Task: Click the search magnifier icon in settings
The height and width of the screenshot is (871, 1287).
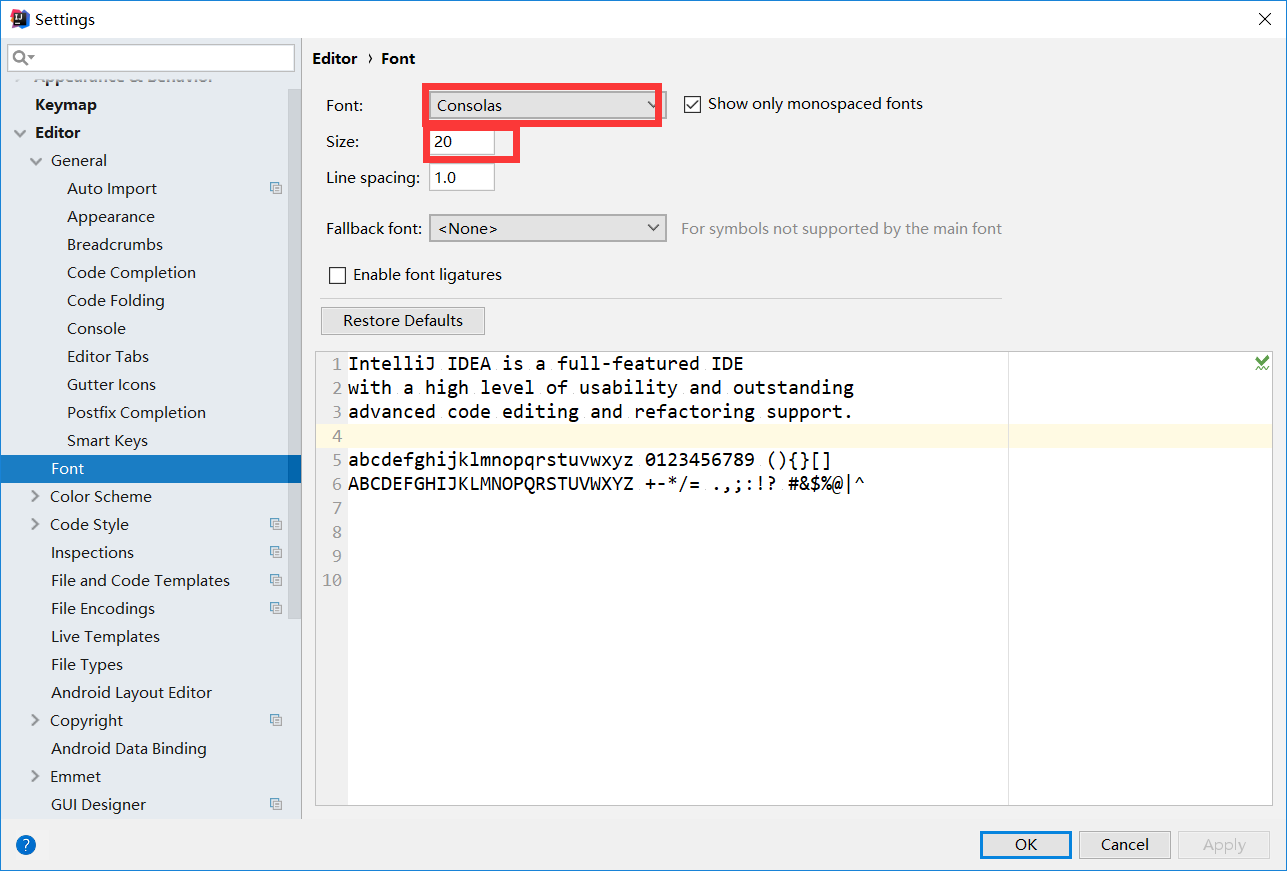Action: click(x=22, y=58)
